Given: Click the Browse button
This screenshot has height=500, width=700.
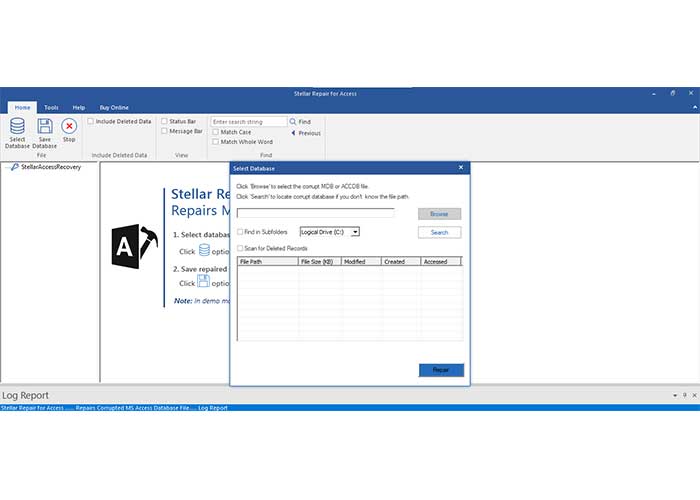Looking at the screenshot, I should 439,214.
